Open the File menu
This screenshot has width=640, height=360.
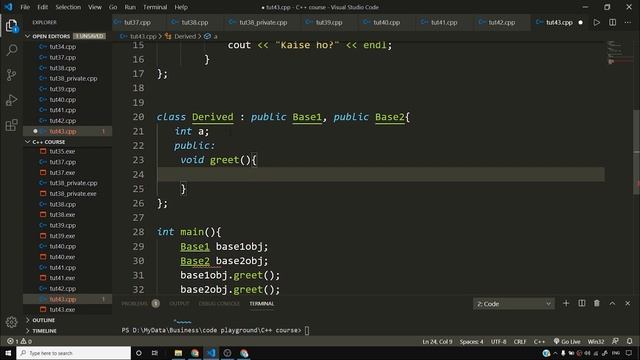pos(25,7)
